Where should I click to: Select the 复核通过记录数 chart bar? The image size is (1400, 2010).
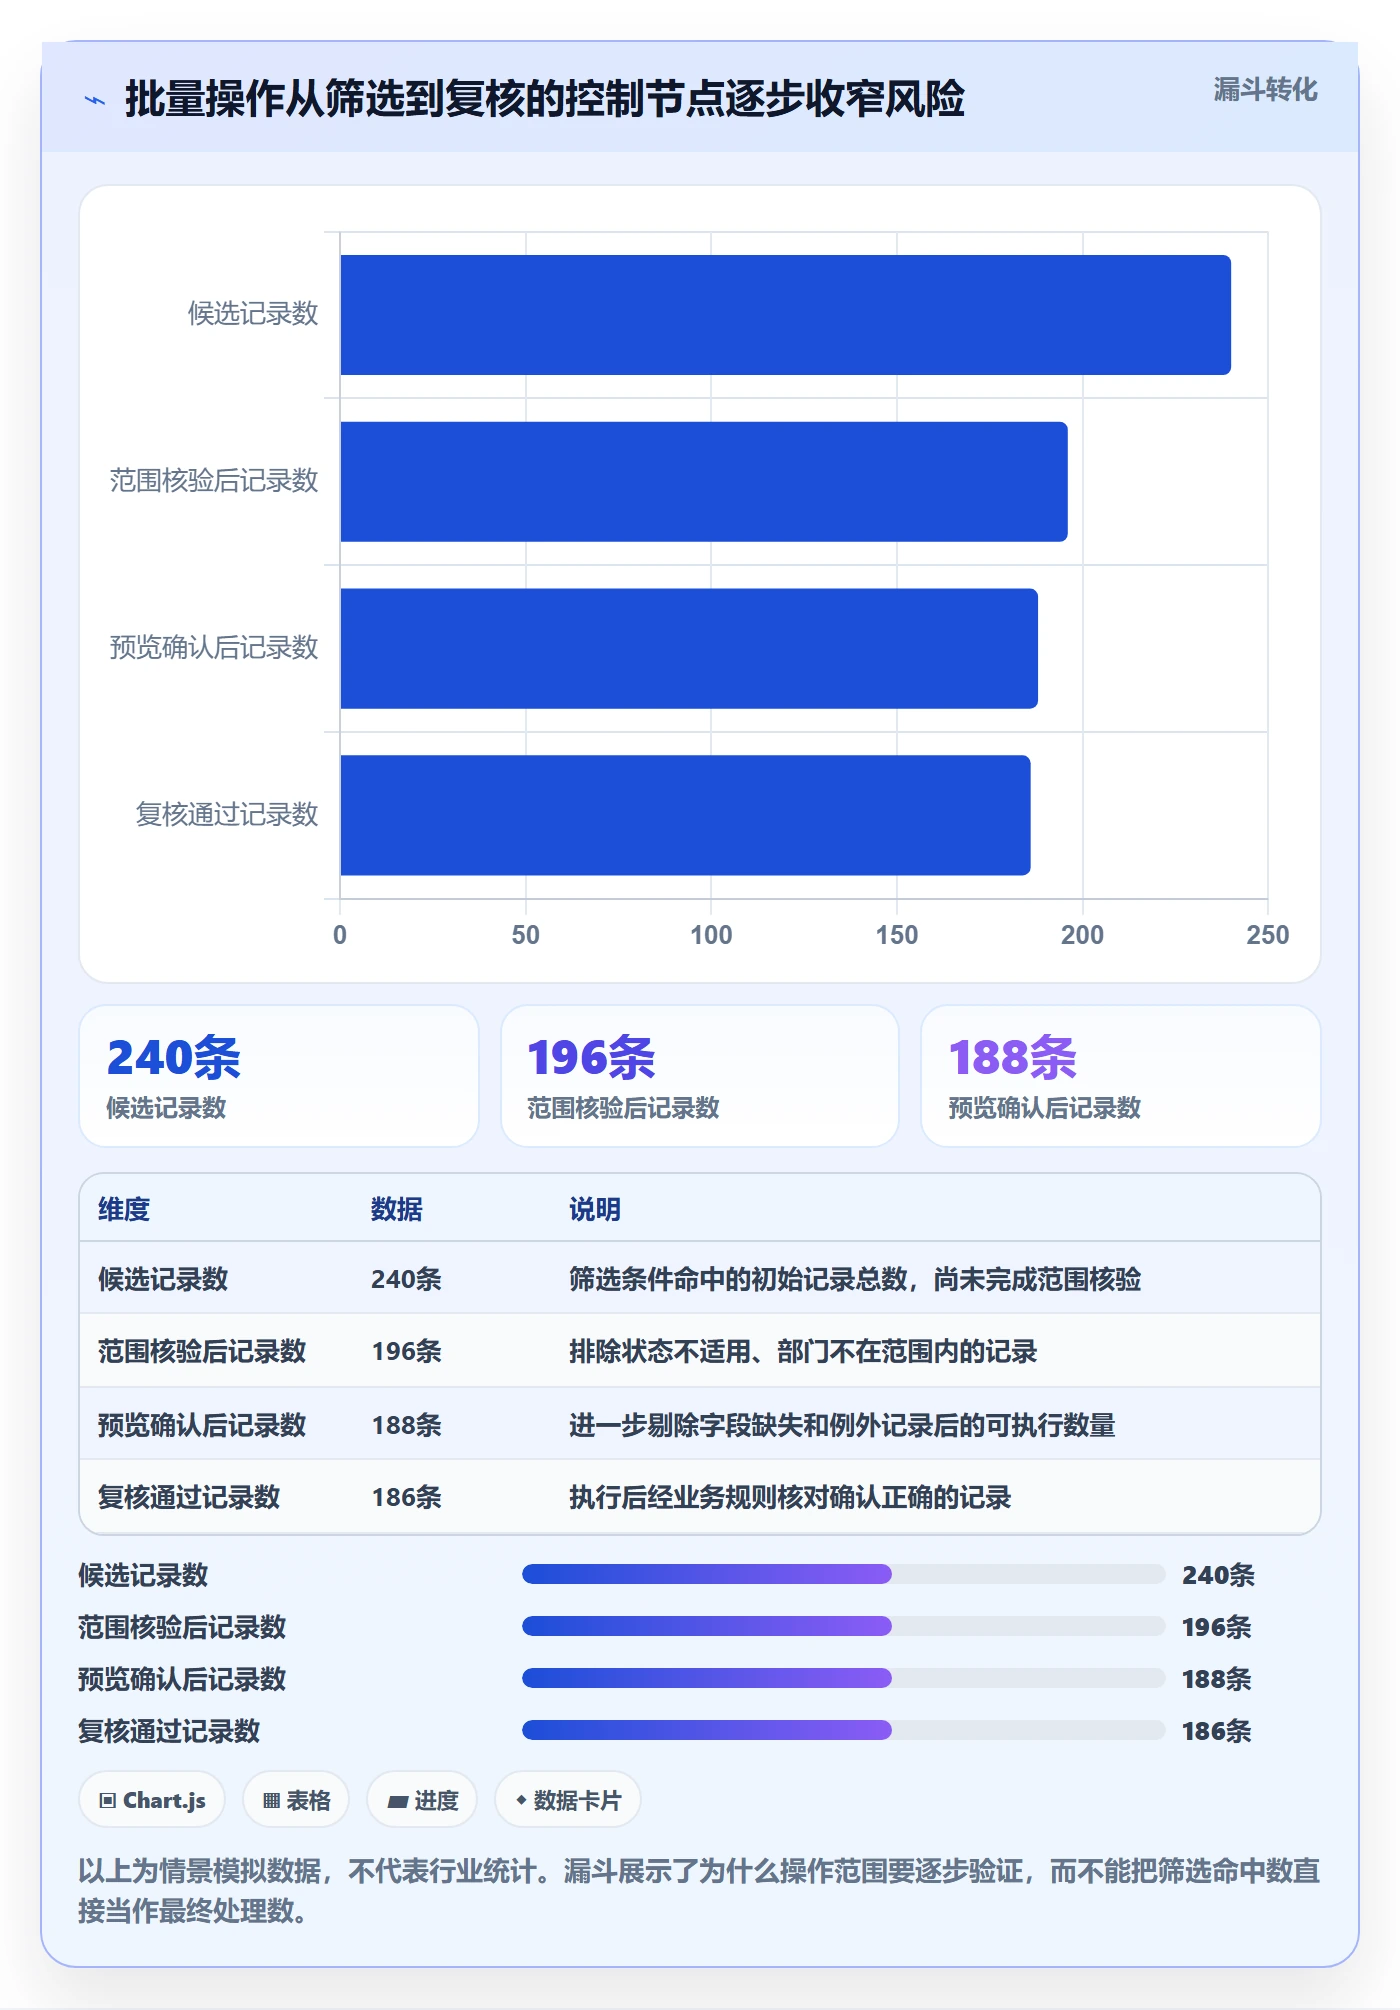pos(685,815)
